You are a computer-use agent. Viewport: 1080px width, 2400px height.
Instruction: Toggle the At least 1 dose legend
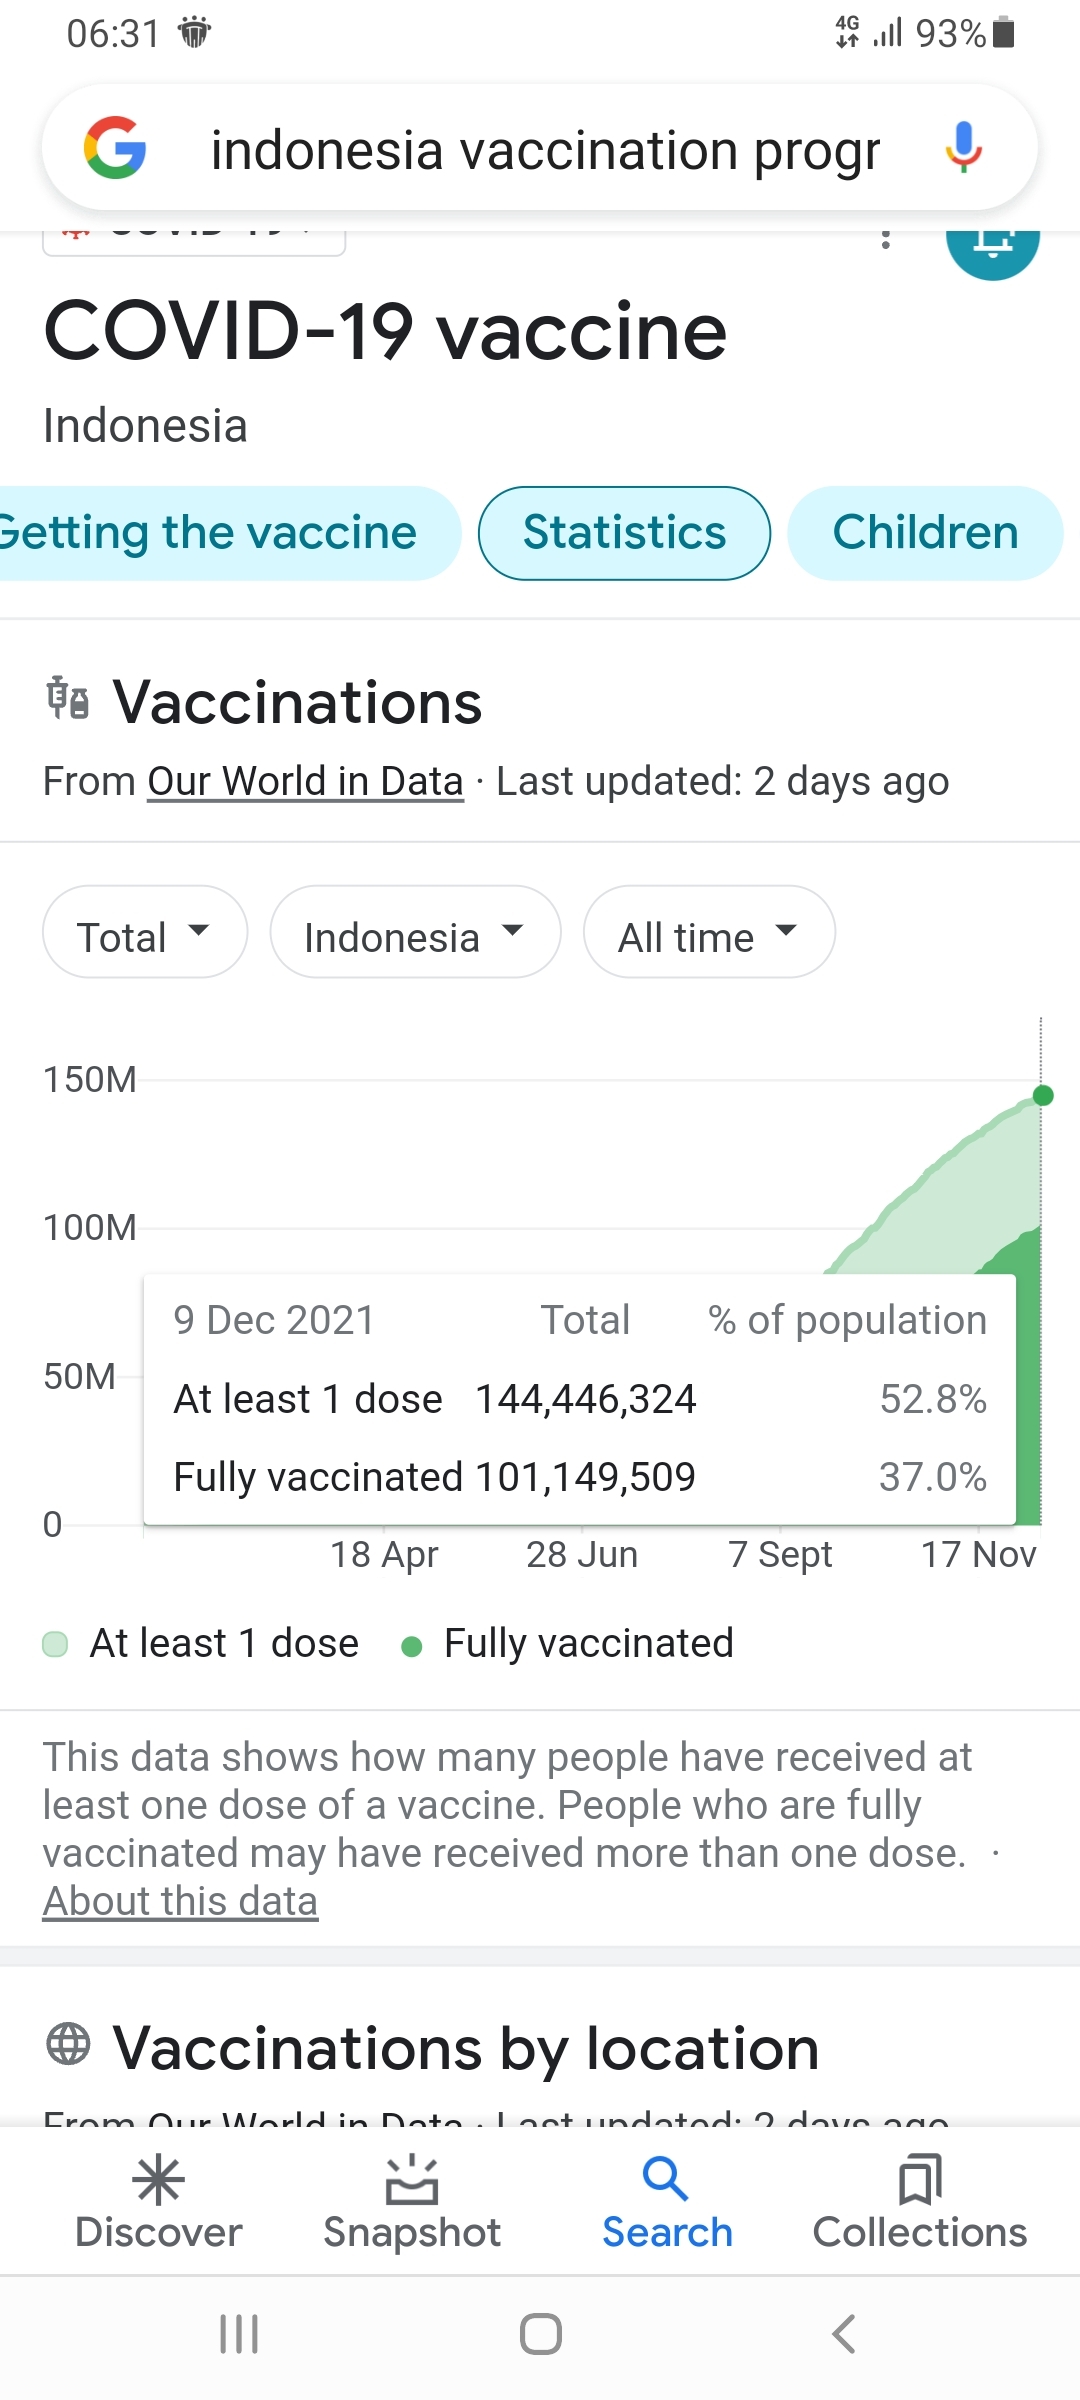pyautogui.click(x=200, y=1643)
